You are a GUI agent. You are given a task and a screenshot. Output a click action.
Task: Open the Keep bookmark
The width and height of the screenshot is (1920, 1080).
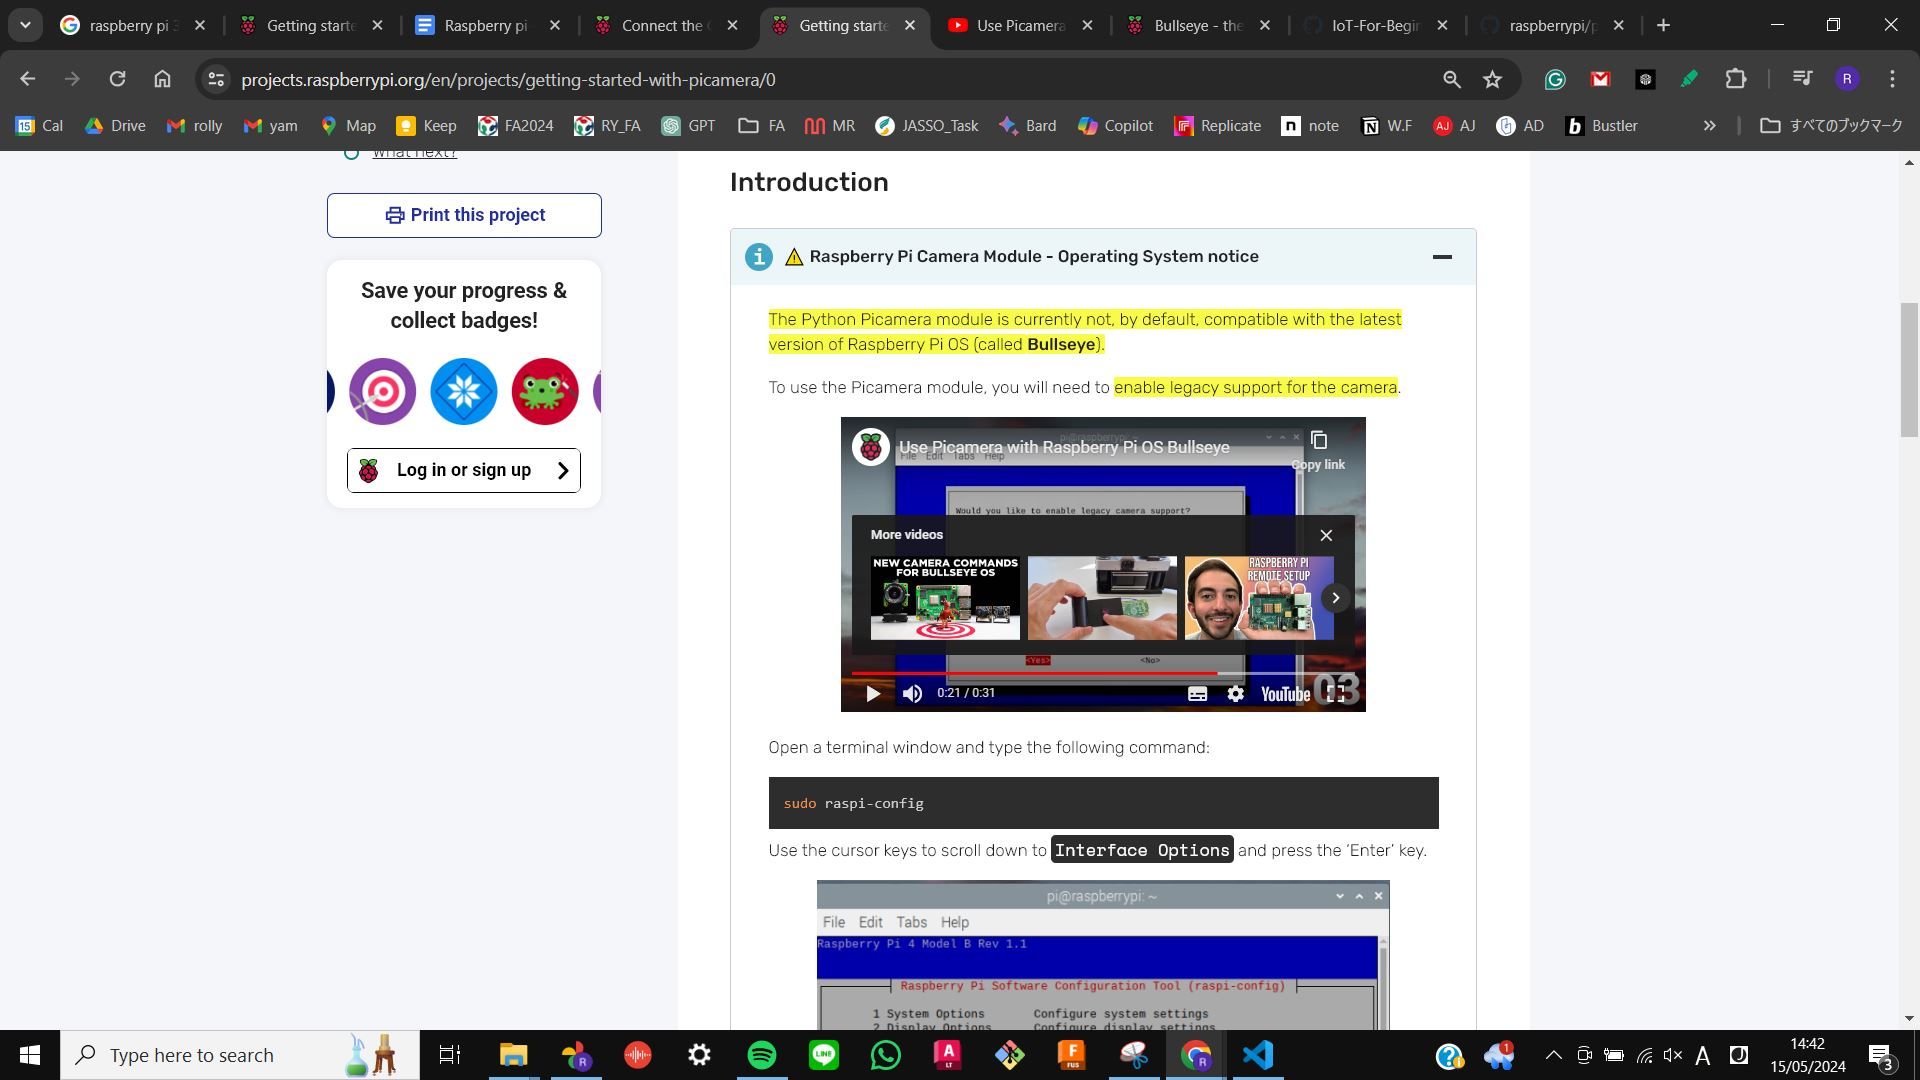427,126
